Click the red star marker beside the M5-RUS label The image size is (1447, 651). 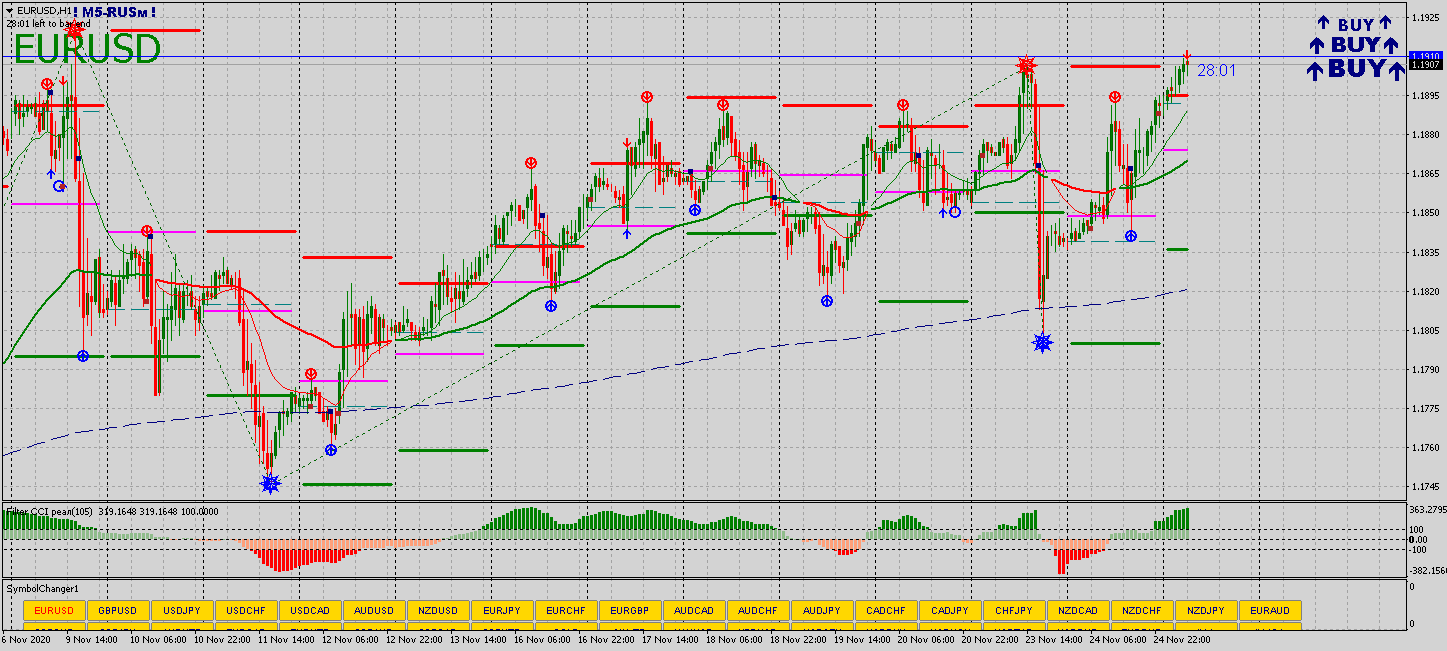(74, 30)
